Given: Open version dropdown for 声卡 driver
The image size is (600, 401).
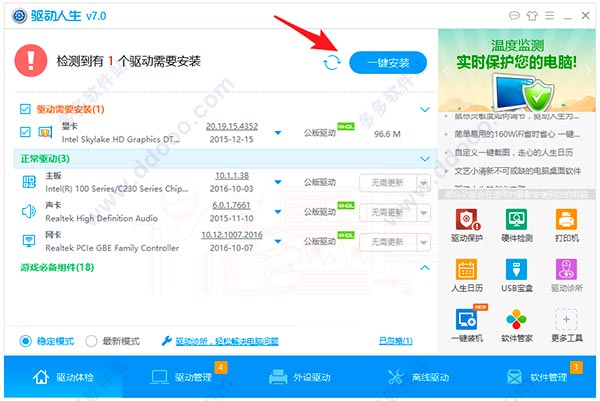Looking at the screenshot, I should (278, 212).
